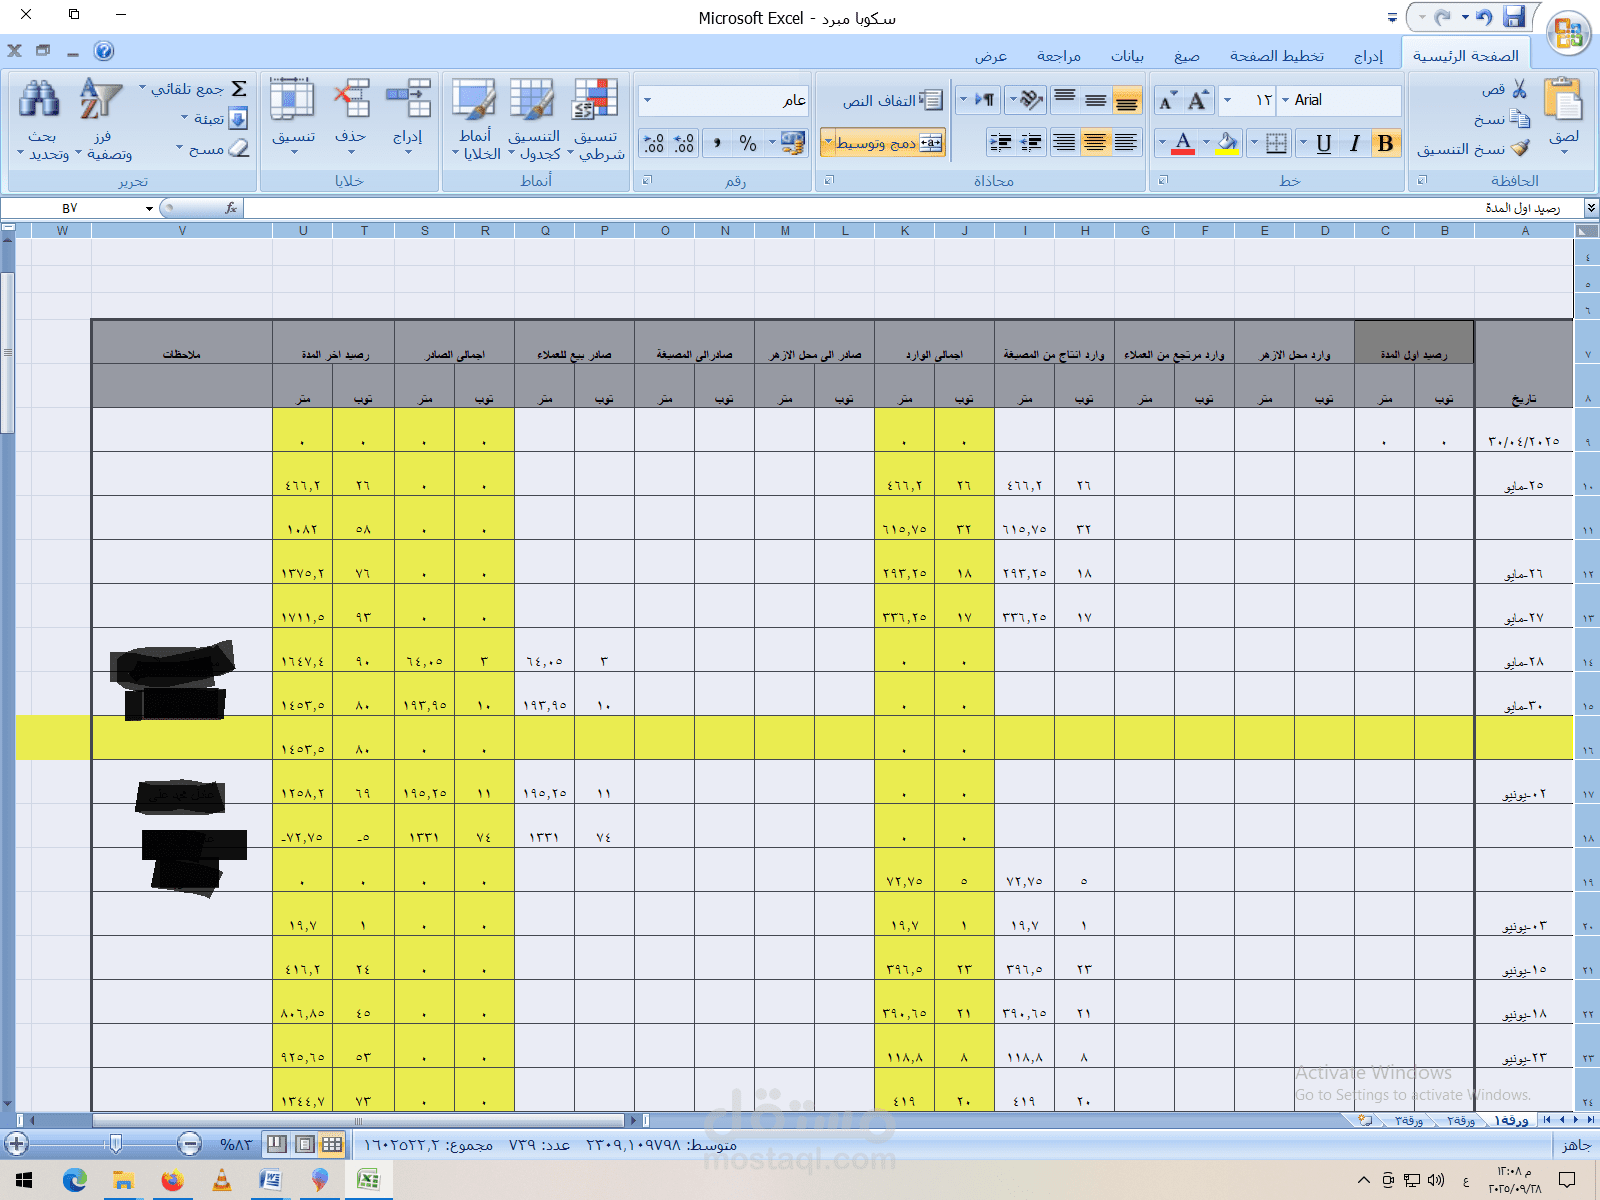
Task: Apply comma style number format
Action: (717, 143)
